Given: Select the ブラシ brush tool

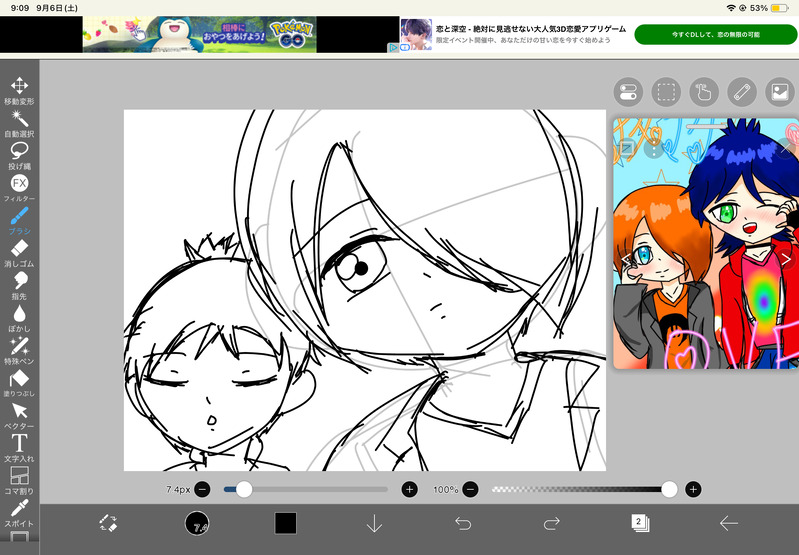Looking at the screenshot, I should 19,221.
